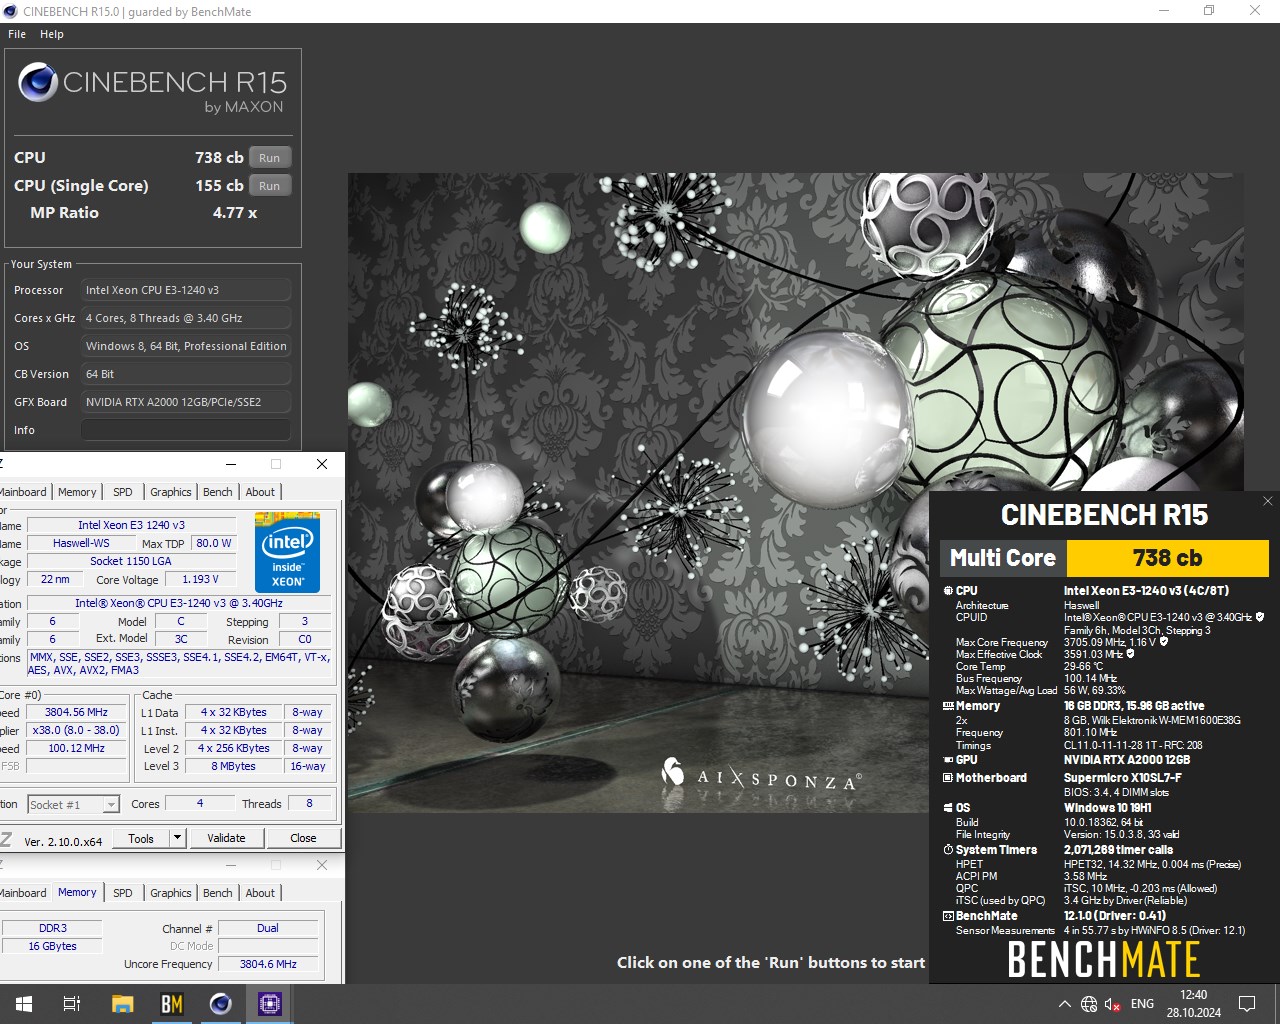Open the notification center icon
The image size is (1280, 1024).
(1247, 1004)
